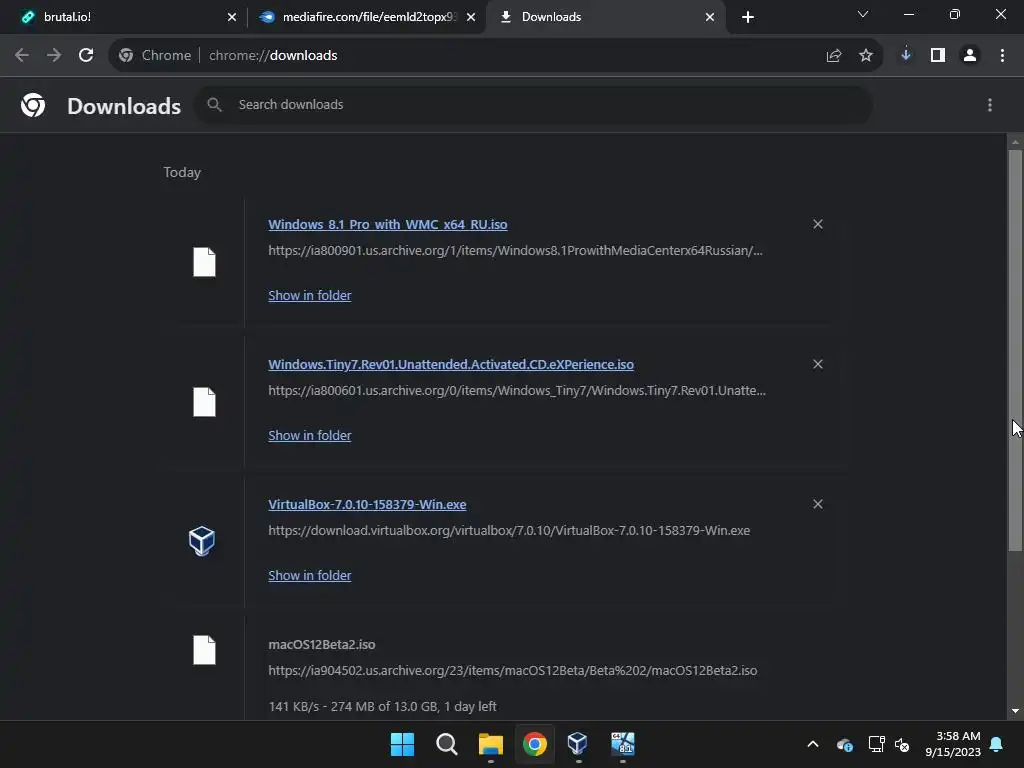Go forward to next page

pyautogui.click(x=54, y=55)
